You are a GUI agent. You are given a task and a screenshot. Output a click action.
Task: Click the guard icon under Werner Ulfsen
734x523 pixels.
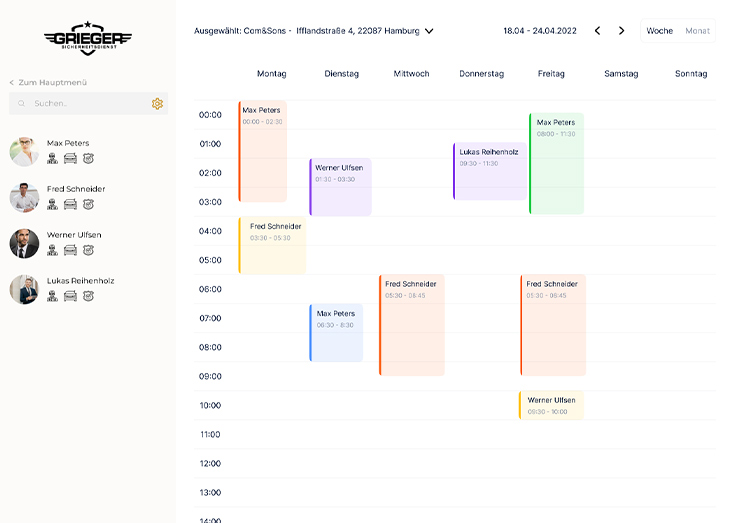52,250
